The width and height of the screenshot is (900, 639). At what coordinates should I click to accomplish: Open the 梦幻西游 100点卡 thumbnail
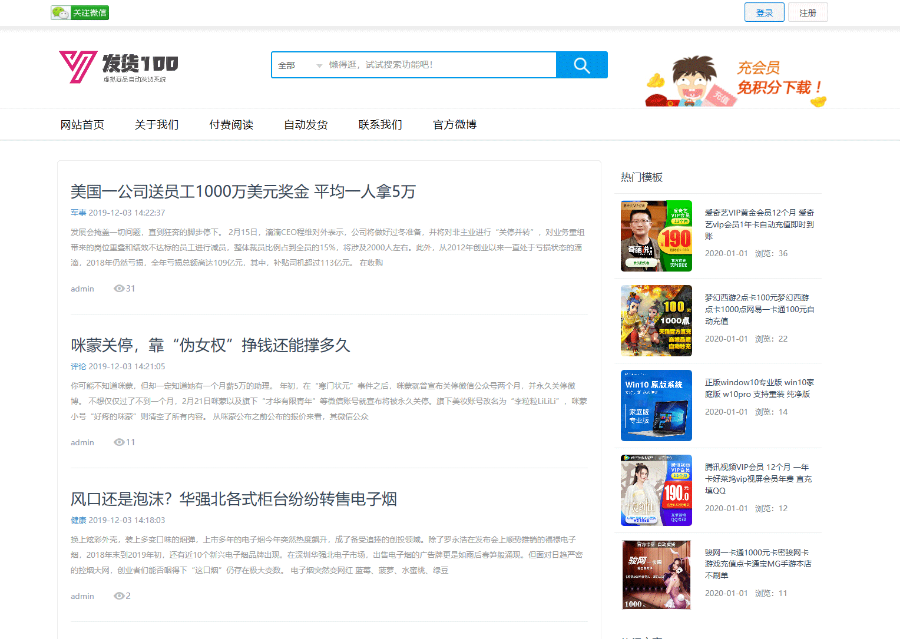(656, 320)
